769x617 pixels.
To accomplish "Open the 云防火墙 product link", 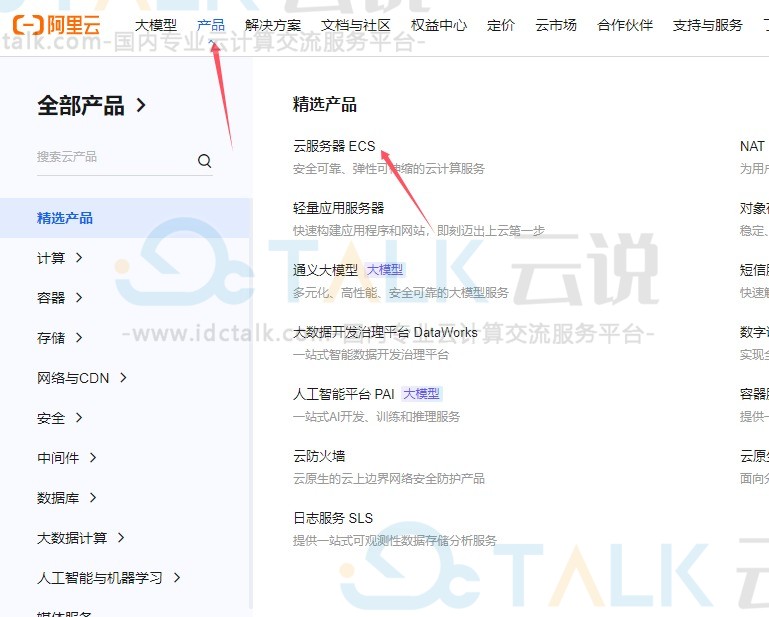I will [x=319, y=456].
